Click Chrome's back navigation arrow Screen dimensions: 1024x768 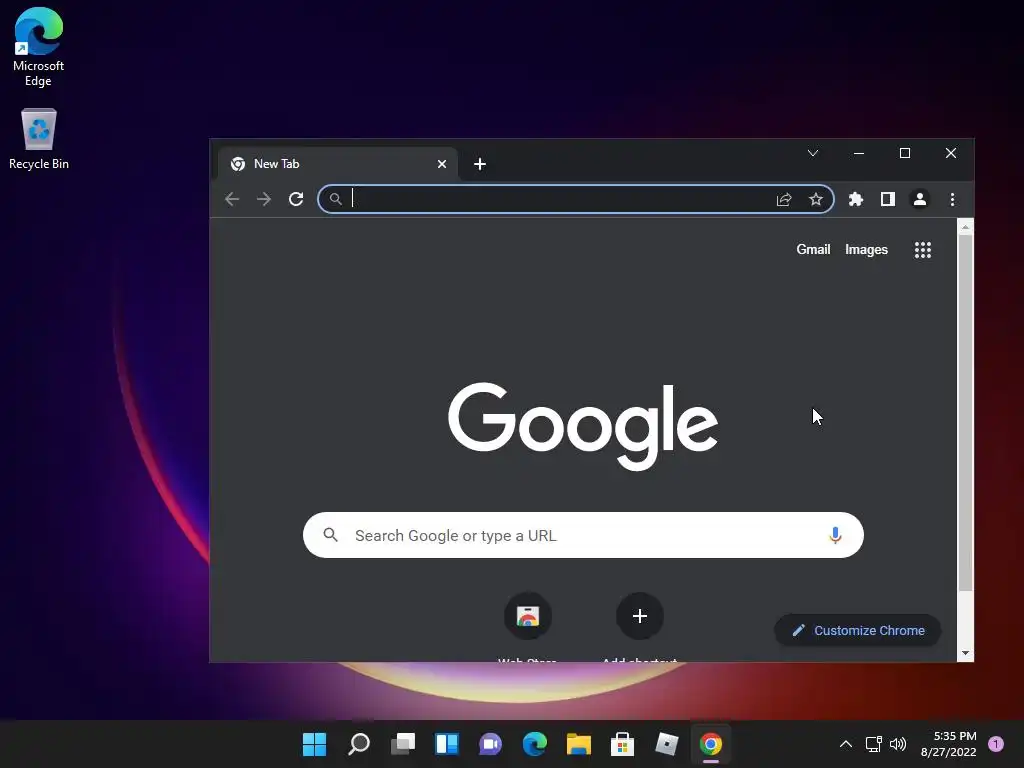232,199
